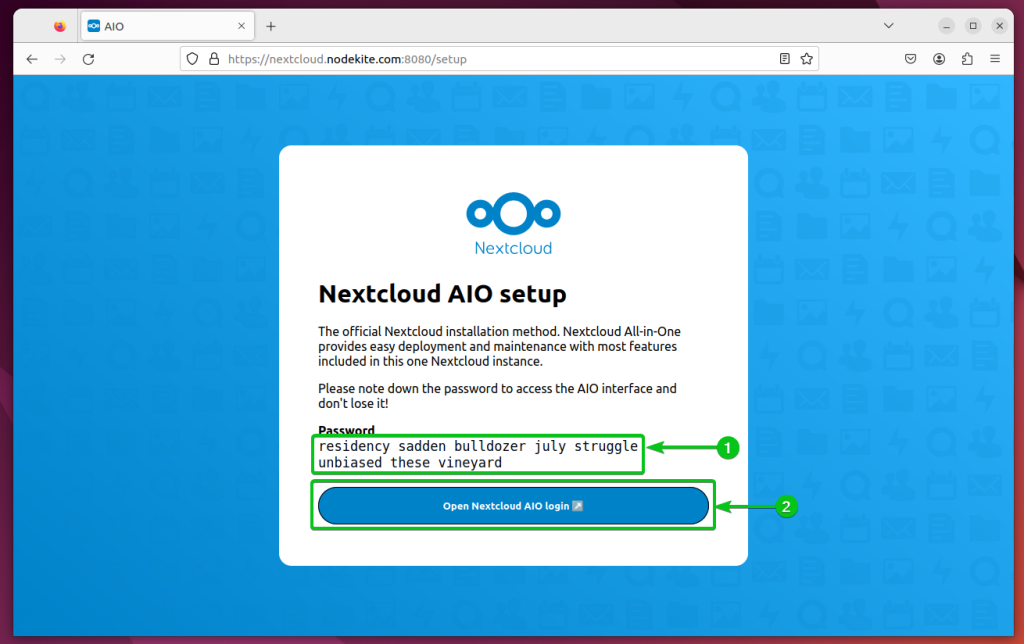Open the extensions puzzle-piece icon

(x=966, y=58)
